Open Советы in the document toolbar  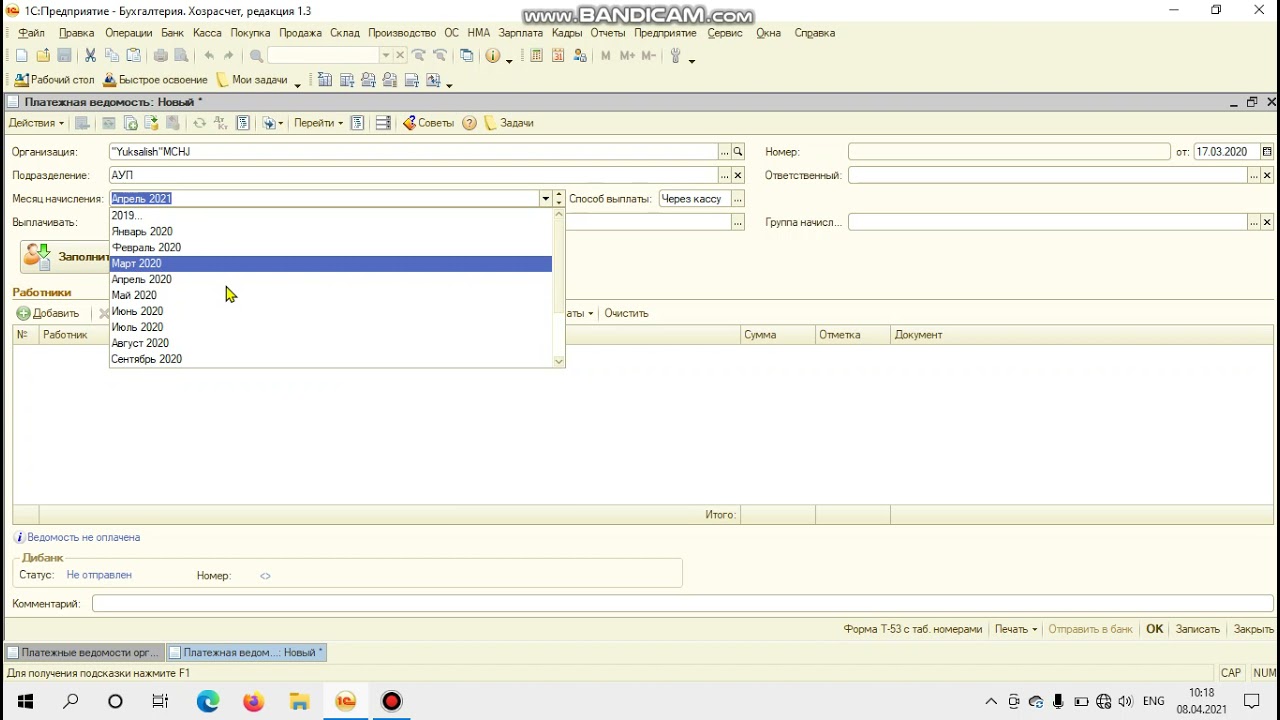click(x=428, y=123)
